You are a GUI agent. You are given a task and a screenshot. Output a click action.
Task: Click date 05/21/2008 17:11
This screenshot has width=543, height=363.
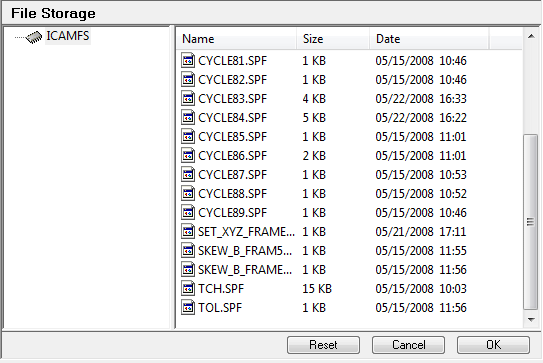coord(421,232)
